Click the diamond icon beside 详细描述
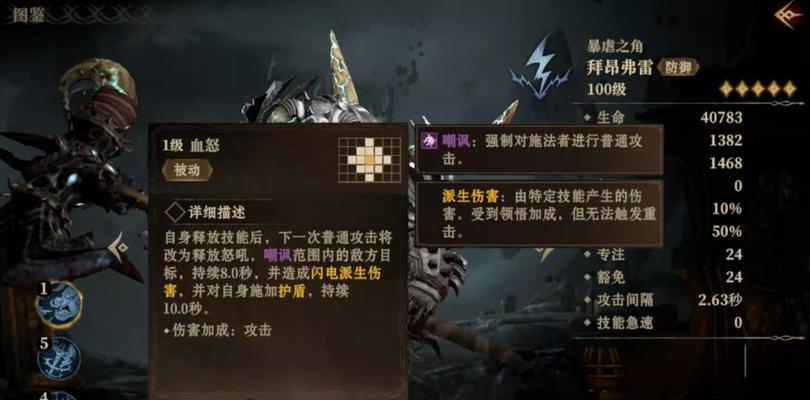The image size is (810, 400). pos(175,212)
